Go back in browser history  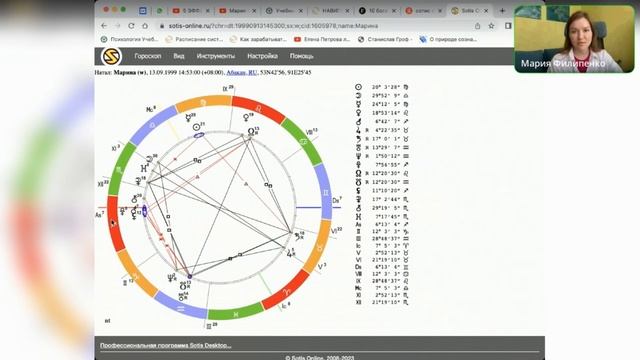[x=104, y=26]
